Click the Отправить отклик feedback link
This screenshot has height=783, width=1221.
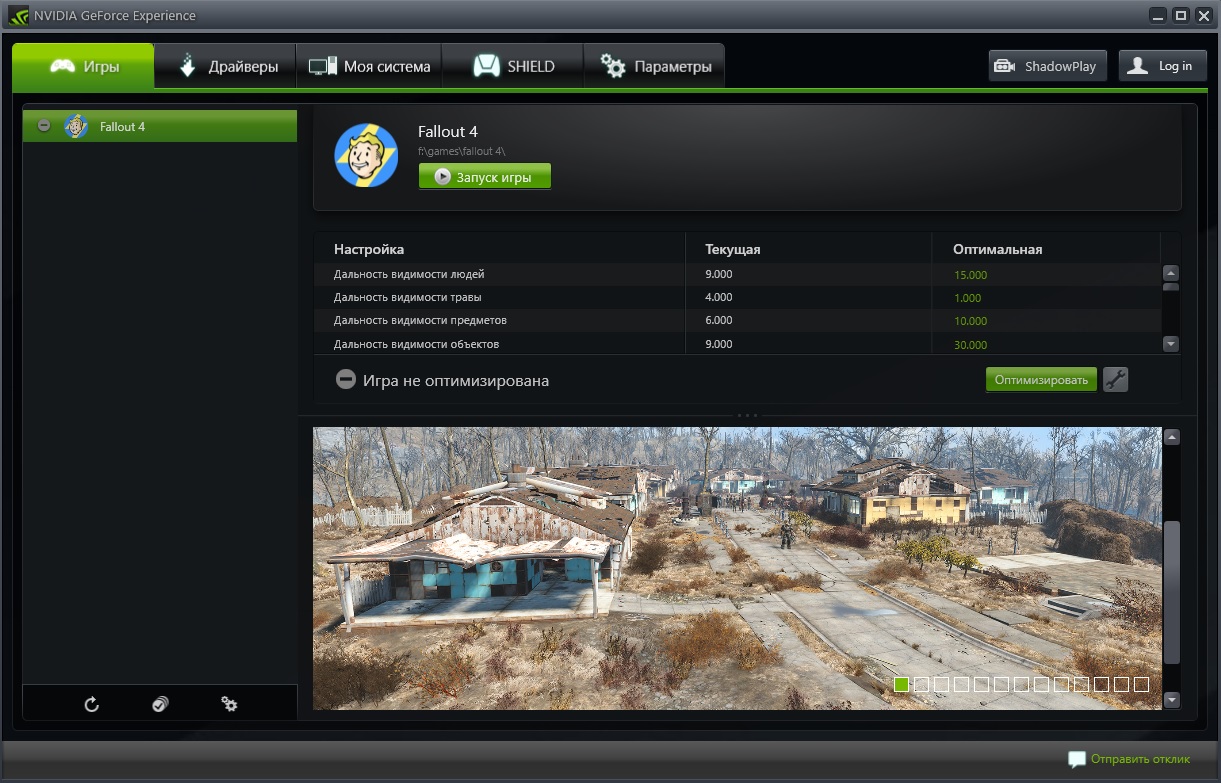1140,759
